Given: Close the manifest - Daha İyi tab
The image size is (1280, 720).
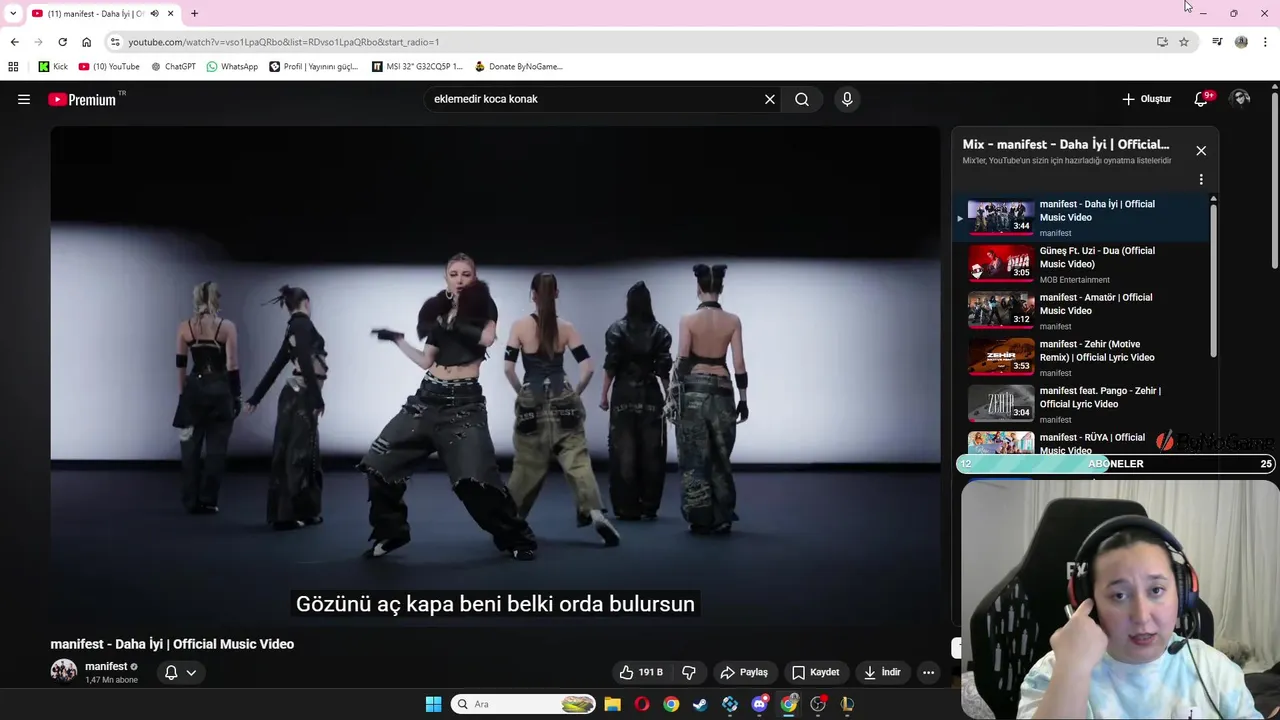Looking at the screenshot, I should [x=170, y=13].
